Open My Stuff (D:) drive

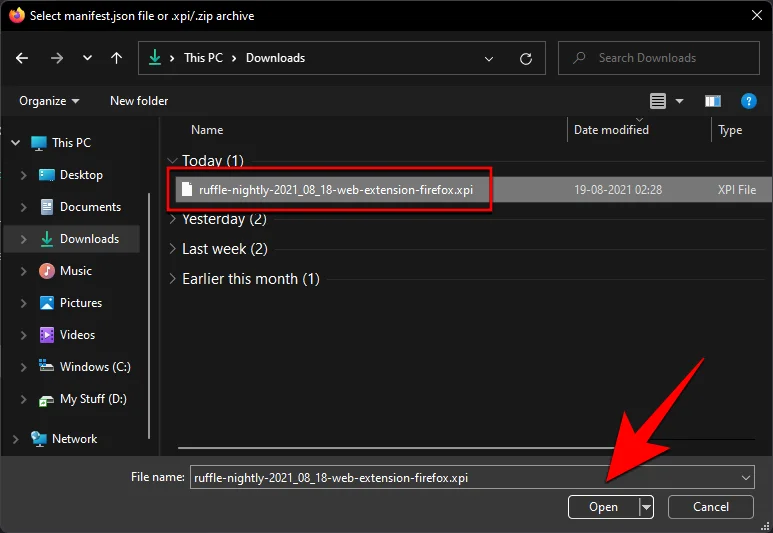(93, 399)
